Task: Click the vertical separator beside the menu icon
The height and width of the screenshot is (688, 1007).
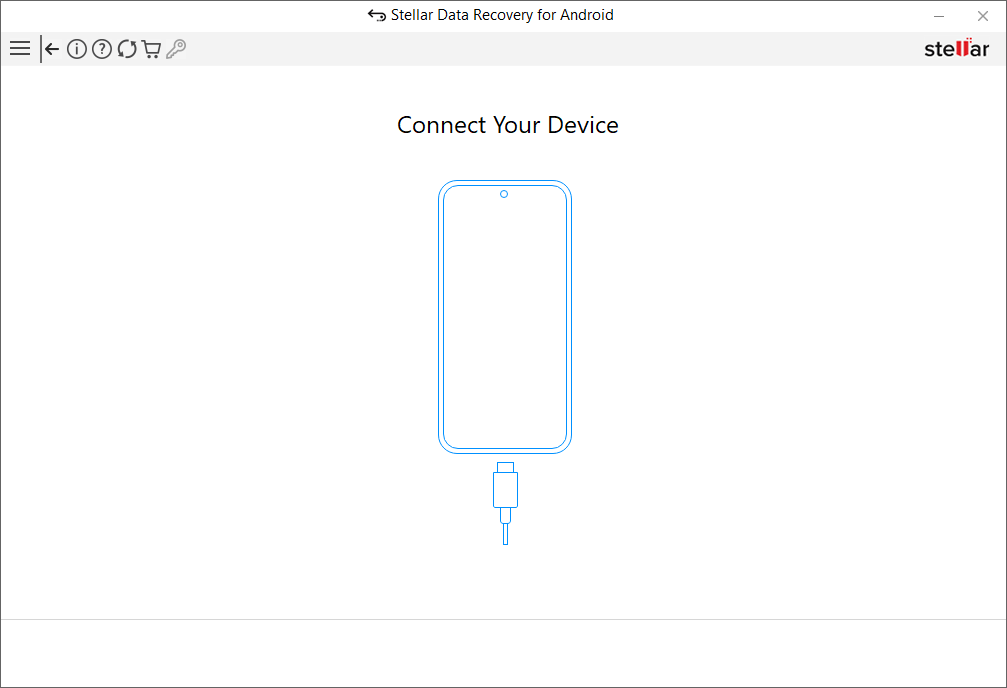Action: click(41, 49)
